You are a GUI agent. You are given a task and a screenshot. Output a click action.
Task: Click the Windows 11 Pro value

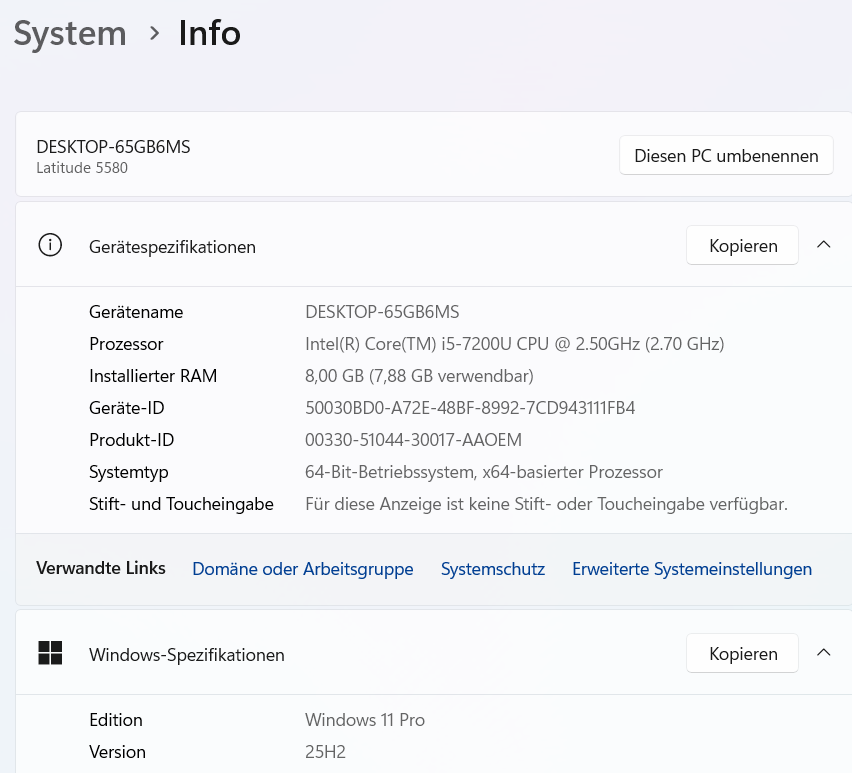point(365,720)
